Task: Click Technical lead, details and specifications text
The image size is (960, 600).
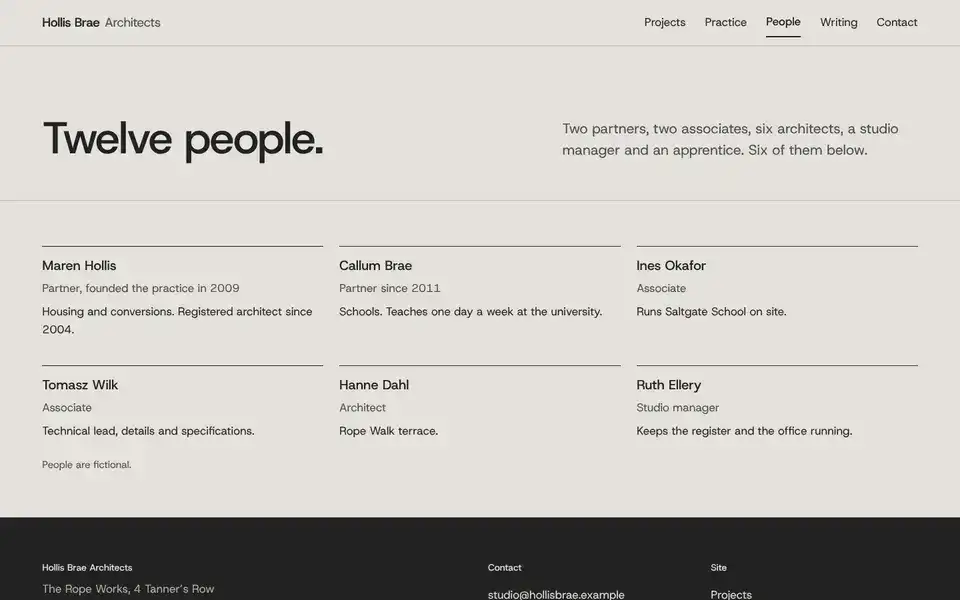Action: tap(148, 431)
